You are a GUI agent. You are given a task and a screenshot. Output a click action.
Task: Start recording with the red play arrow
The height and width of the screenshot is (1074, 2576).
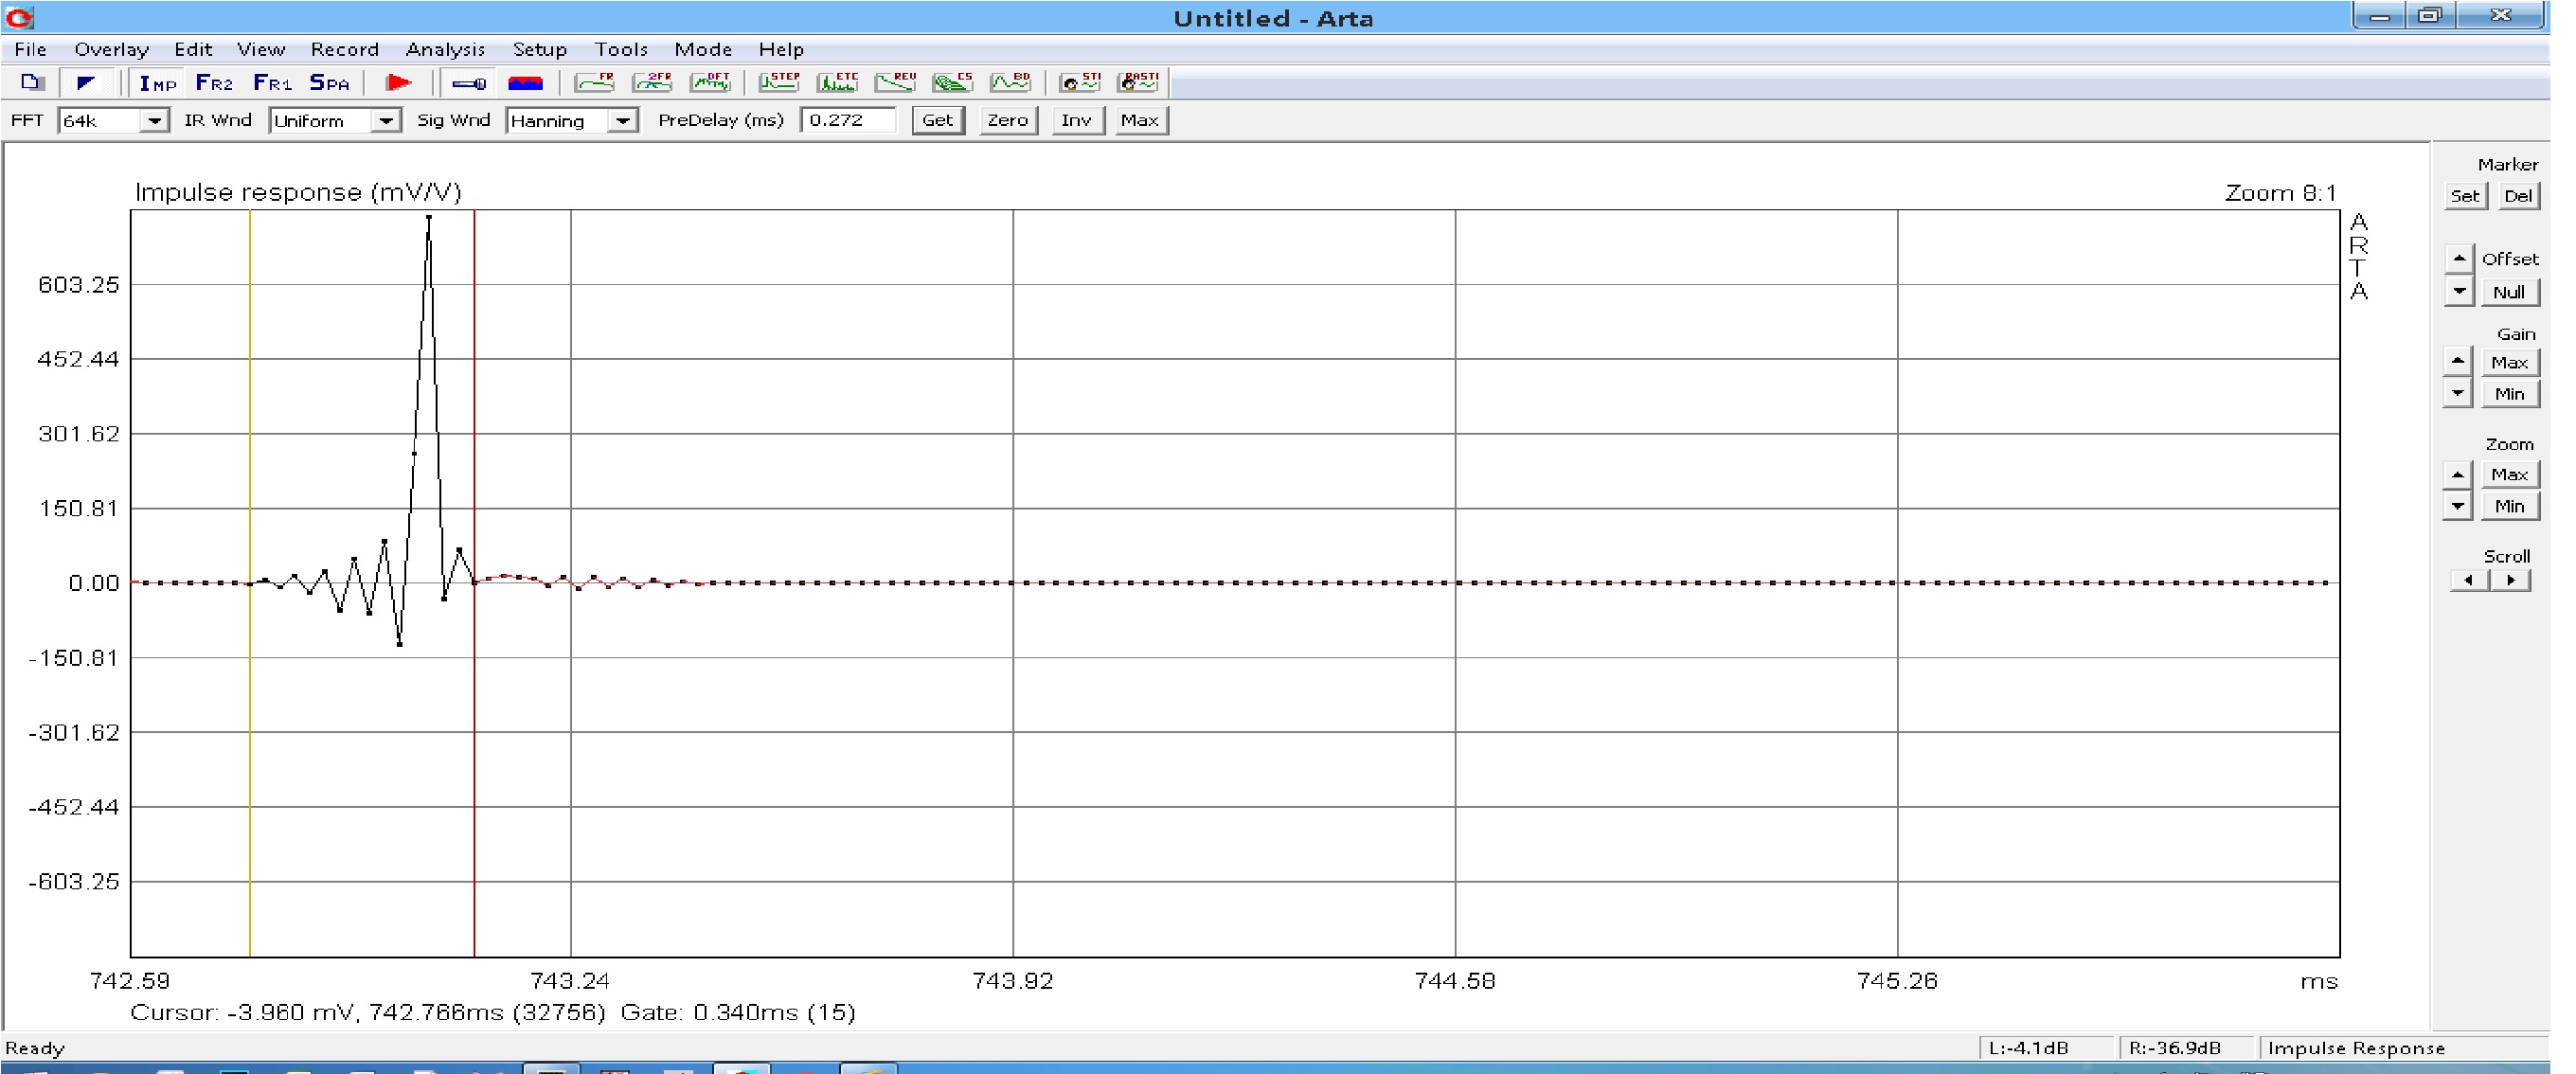click(398, 83)
